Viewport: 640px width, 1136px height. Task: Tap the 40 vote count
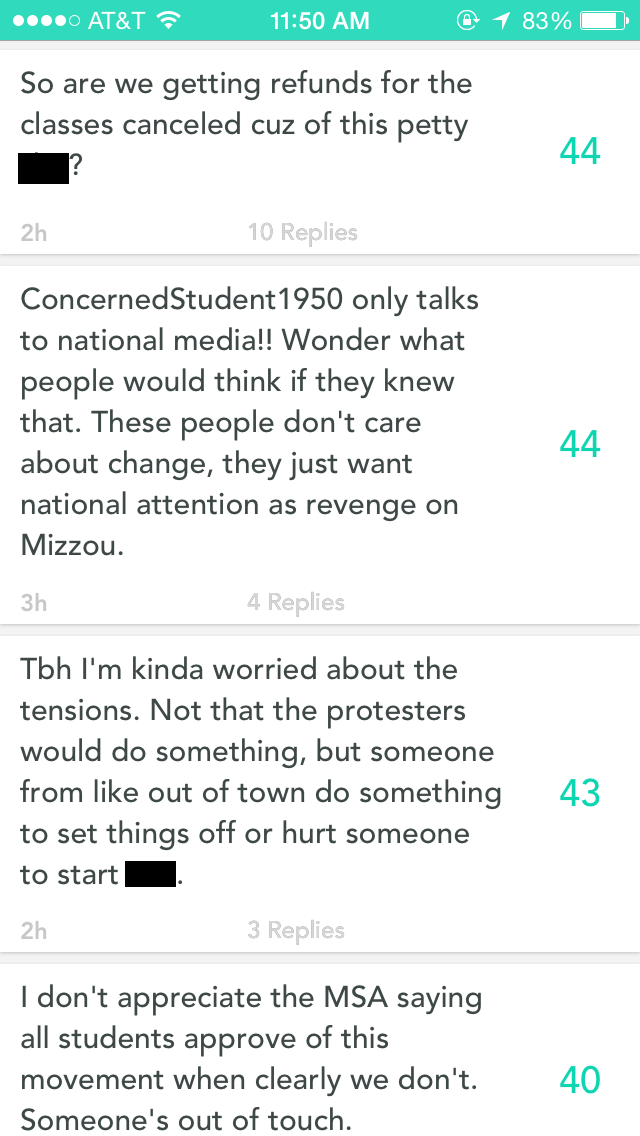pyautogui.click(x=580, y=1080)
